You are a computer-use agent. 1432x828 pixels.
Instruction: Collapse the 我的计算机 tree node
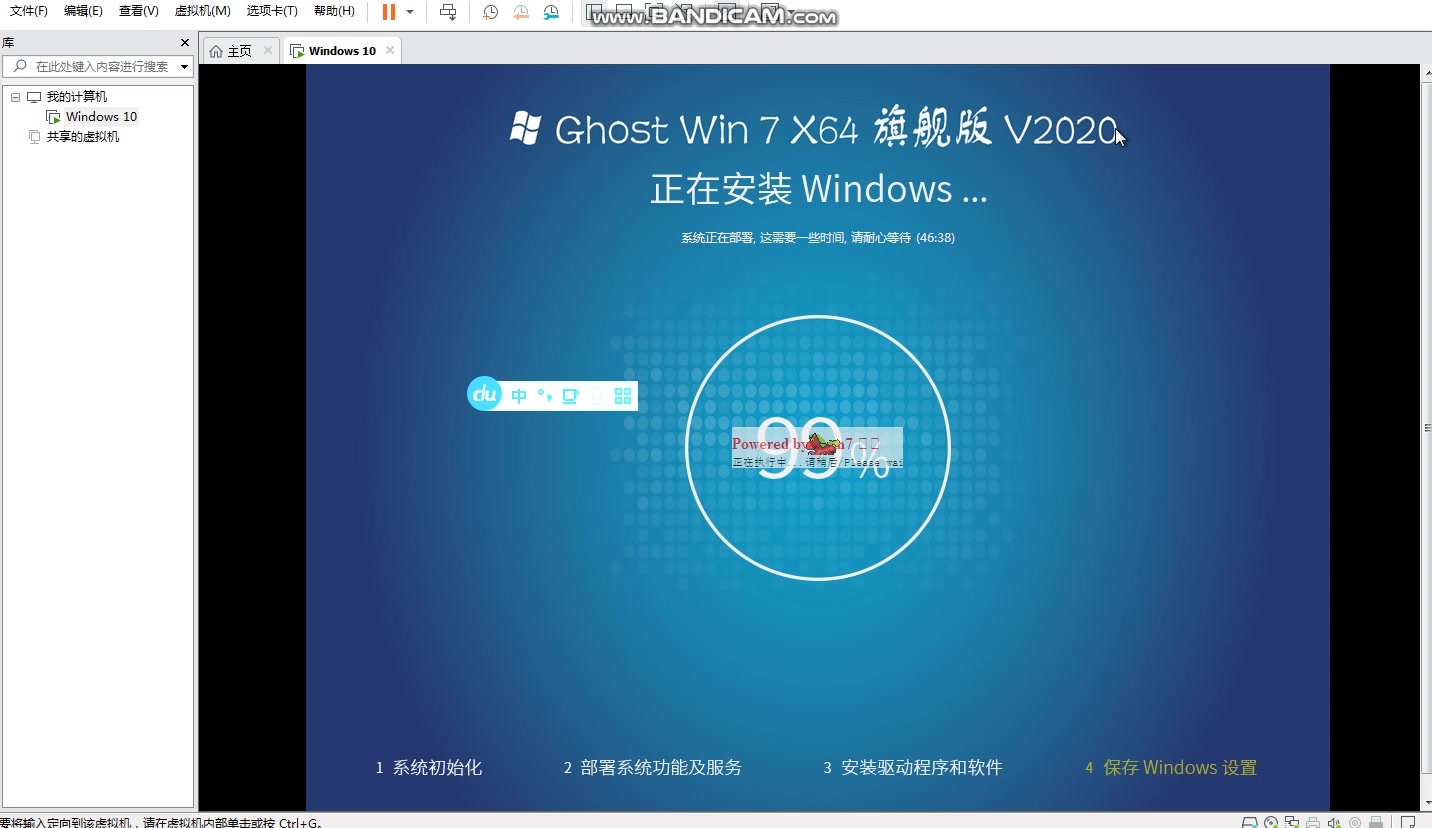click(15, 97)
